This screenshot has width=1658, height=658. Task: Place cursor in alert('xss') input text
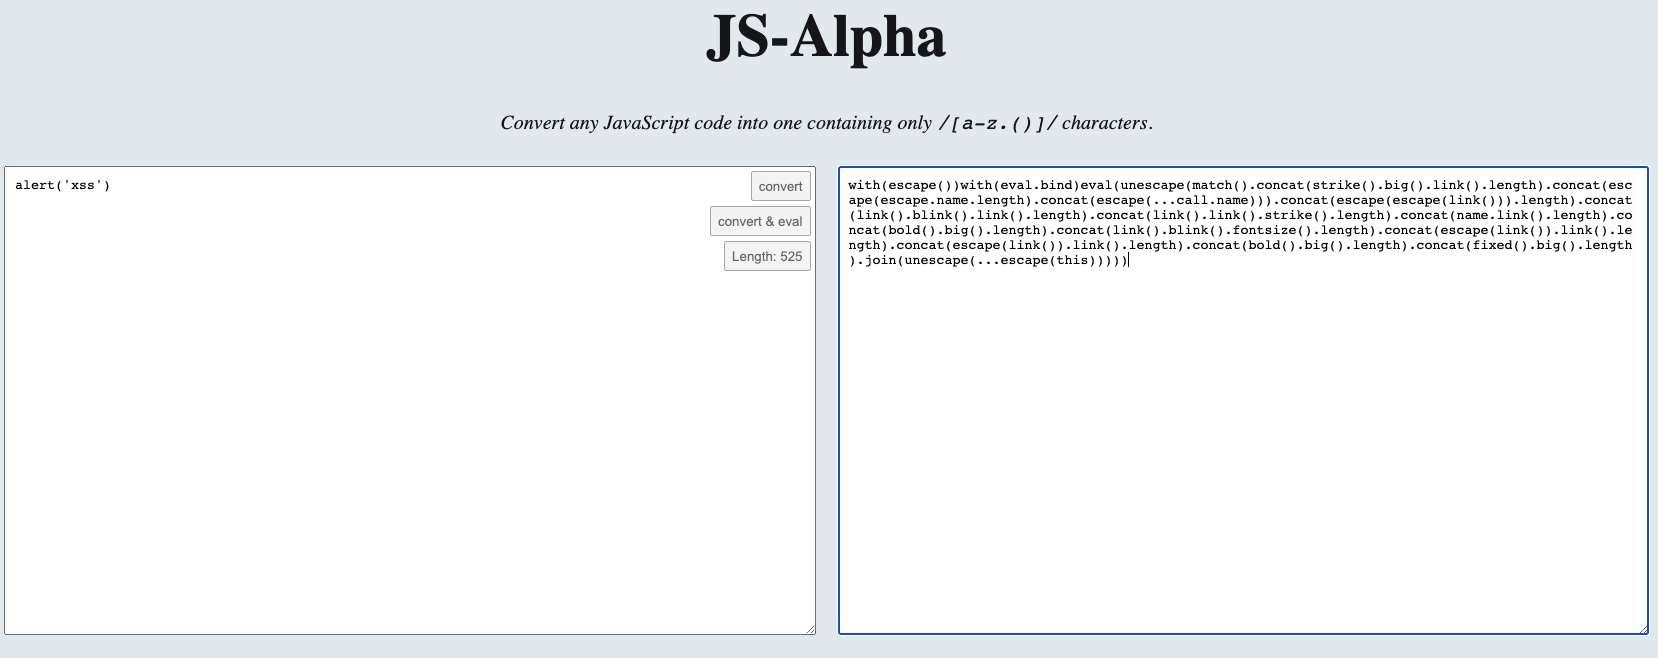(x=62, y=185)
